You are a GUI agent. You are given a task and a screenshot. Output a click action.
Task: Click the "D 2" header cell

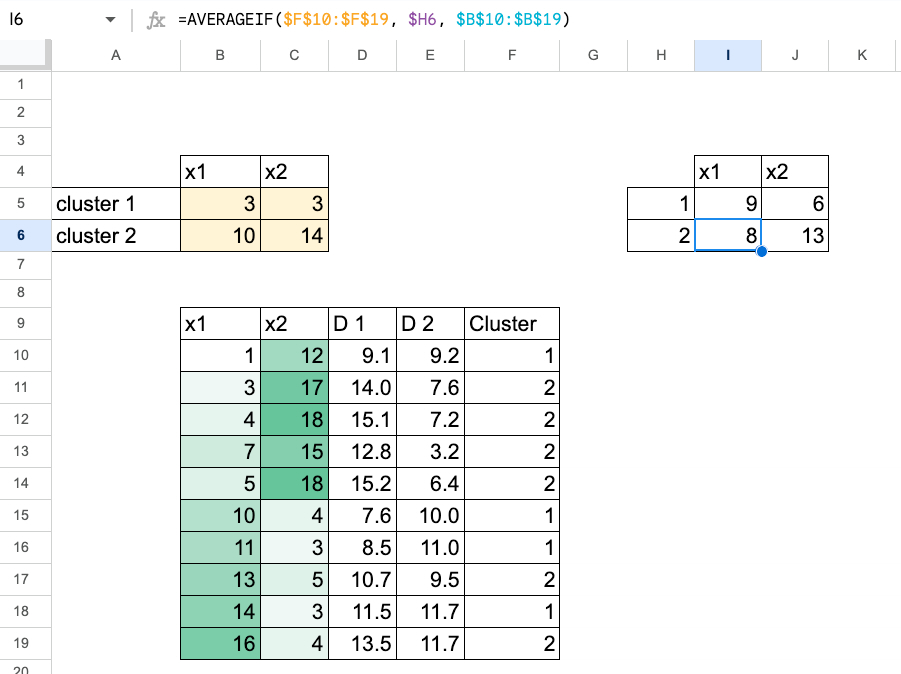point(430,324)
